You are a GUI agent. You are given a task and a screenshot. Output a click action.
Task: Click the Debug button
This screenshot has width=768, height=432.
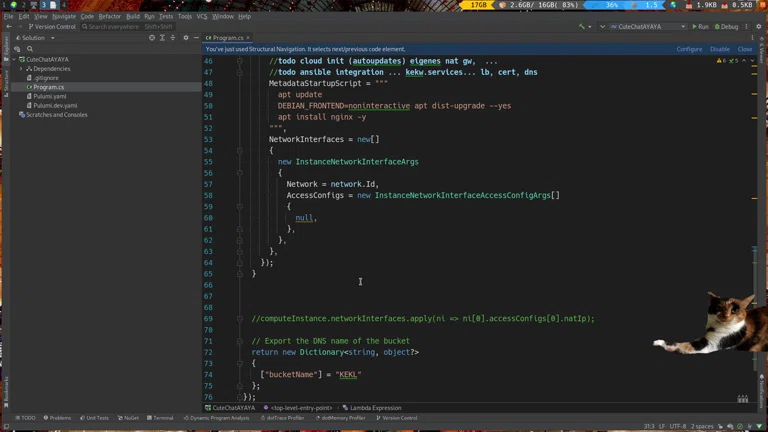[726, 26]
